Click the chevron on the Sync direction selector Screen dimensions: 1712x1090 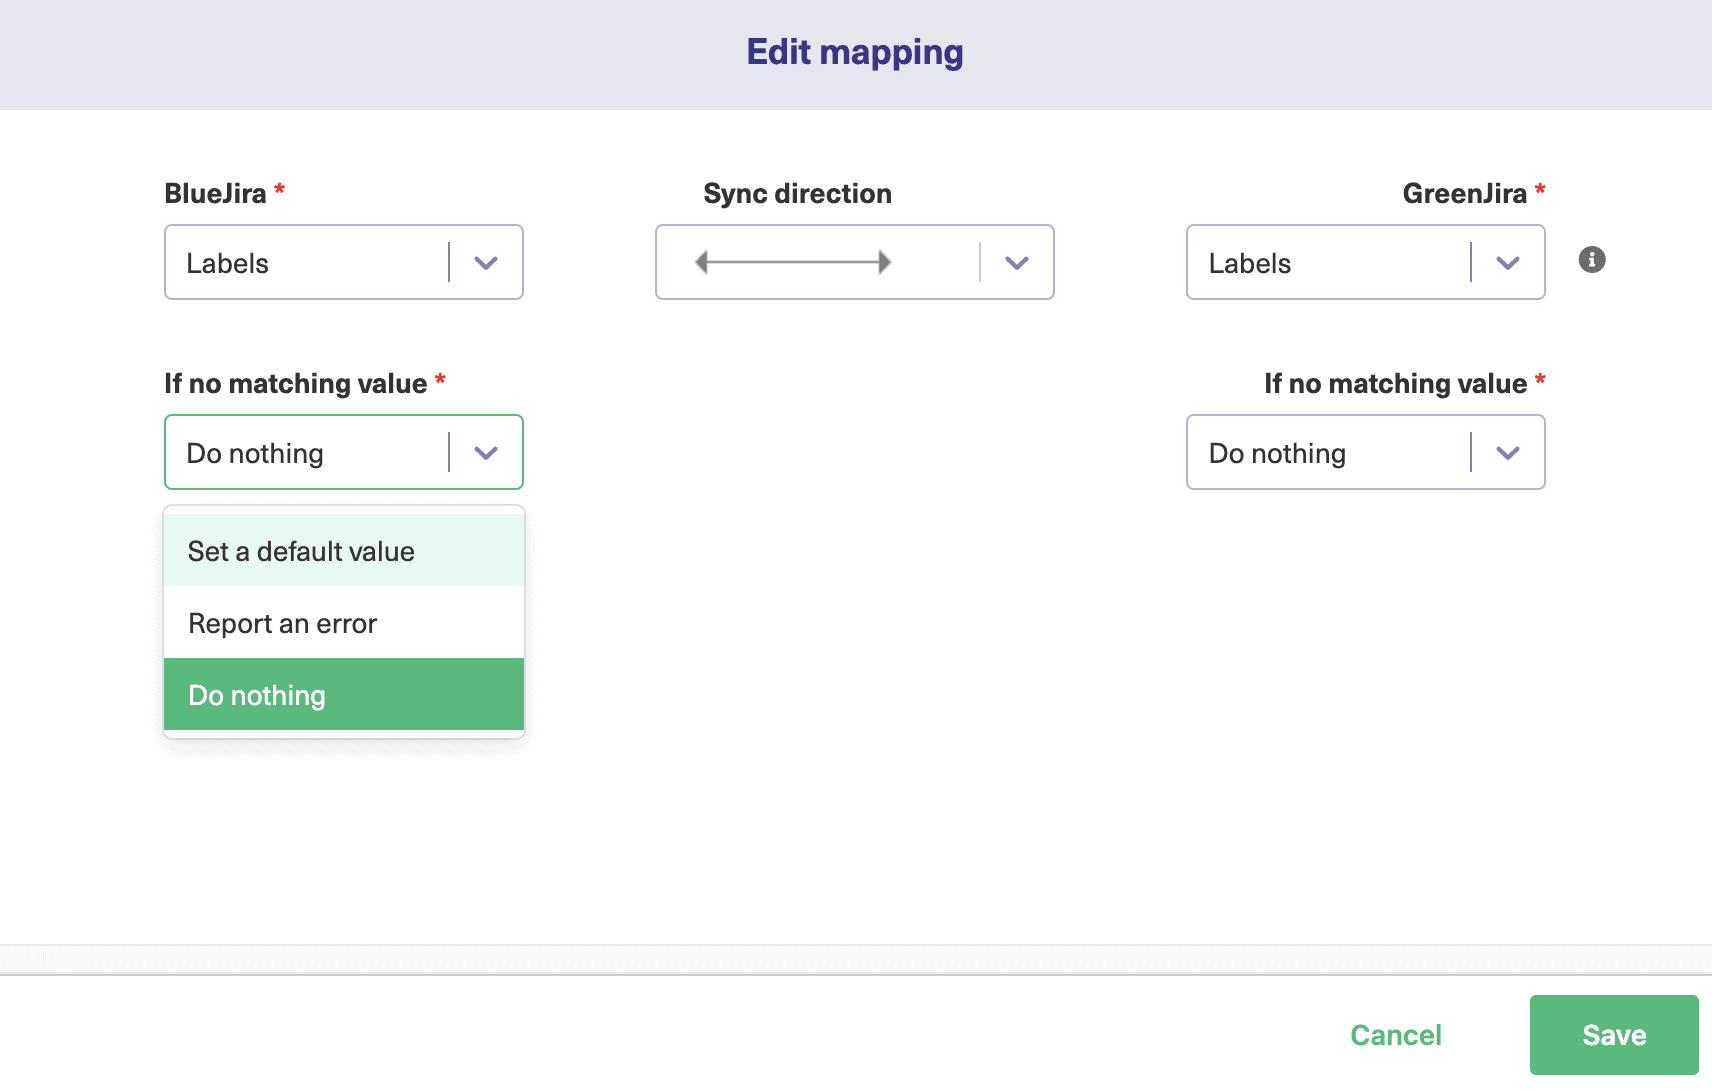pos(1017,262)
